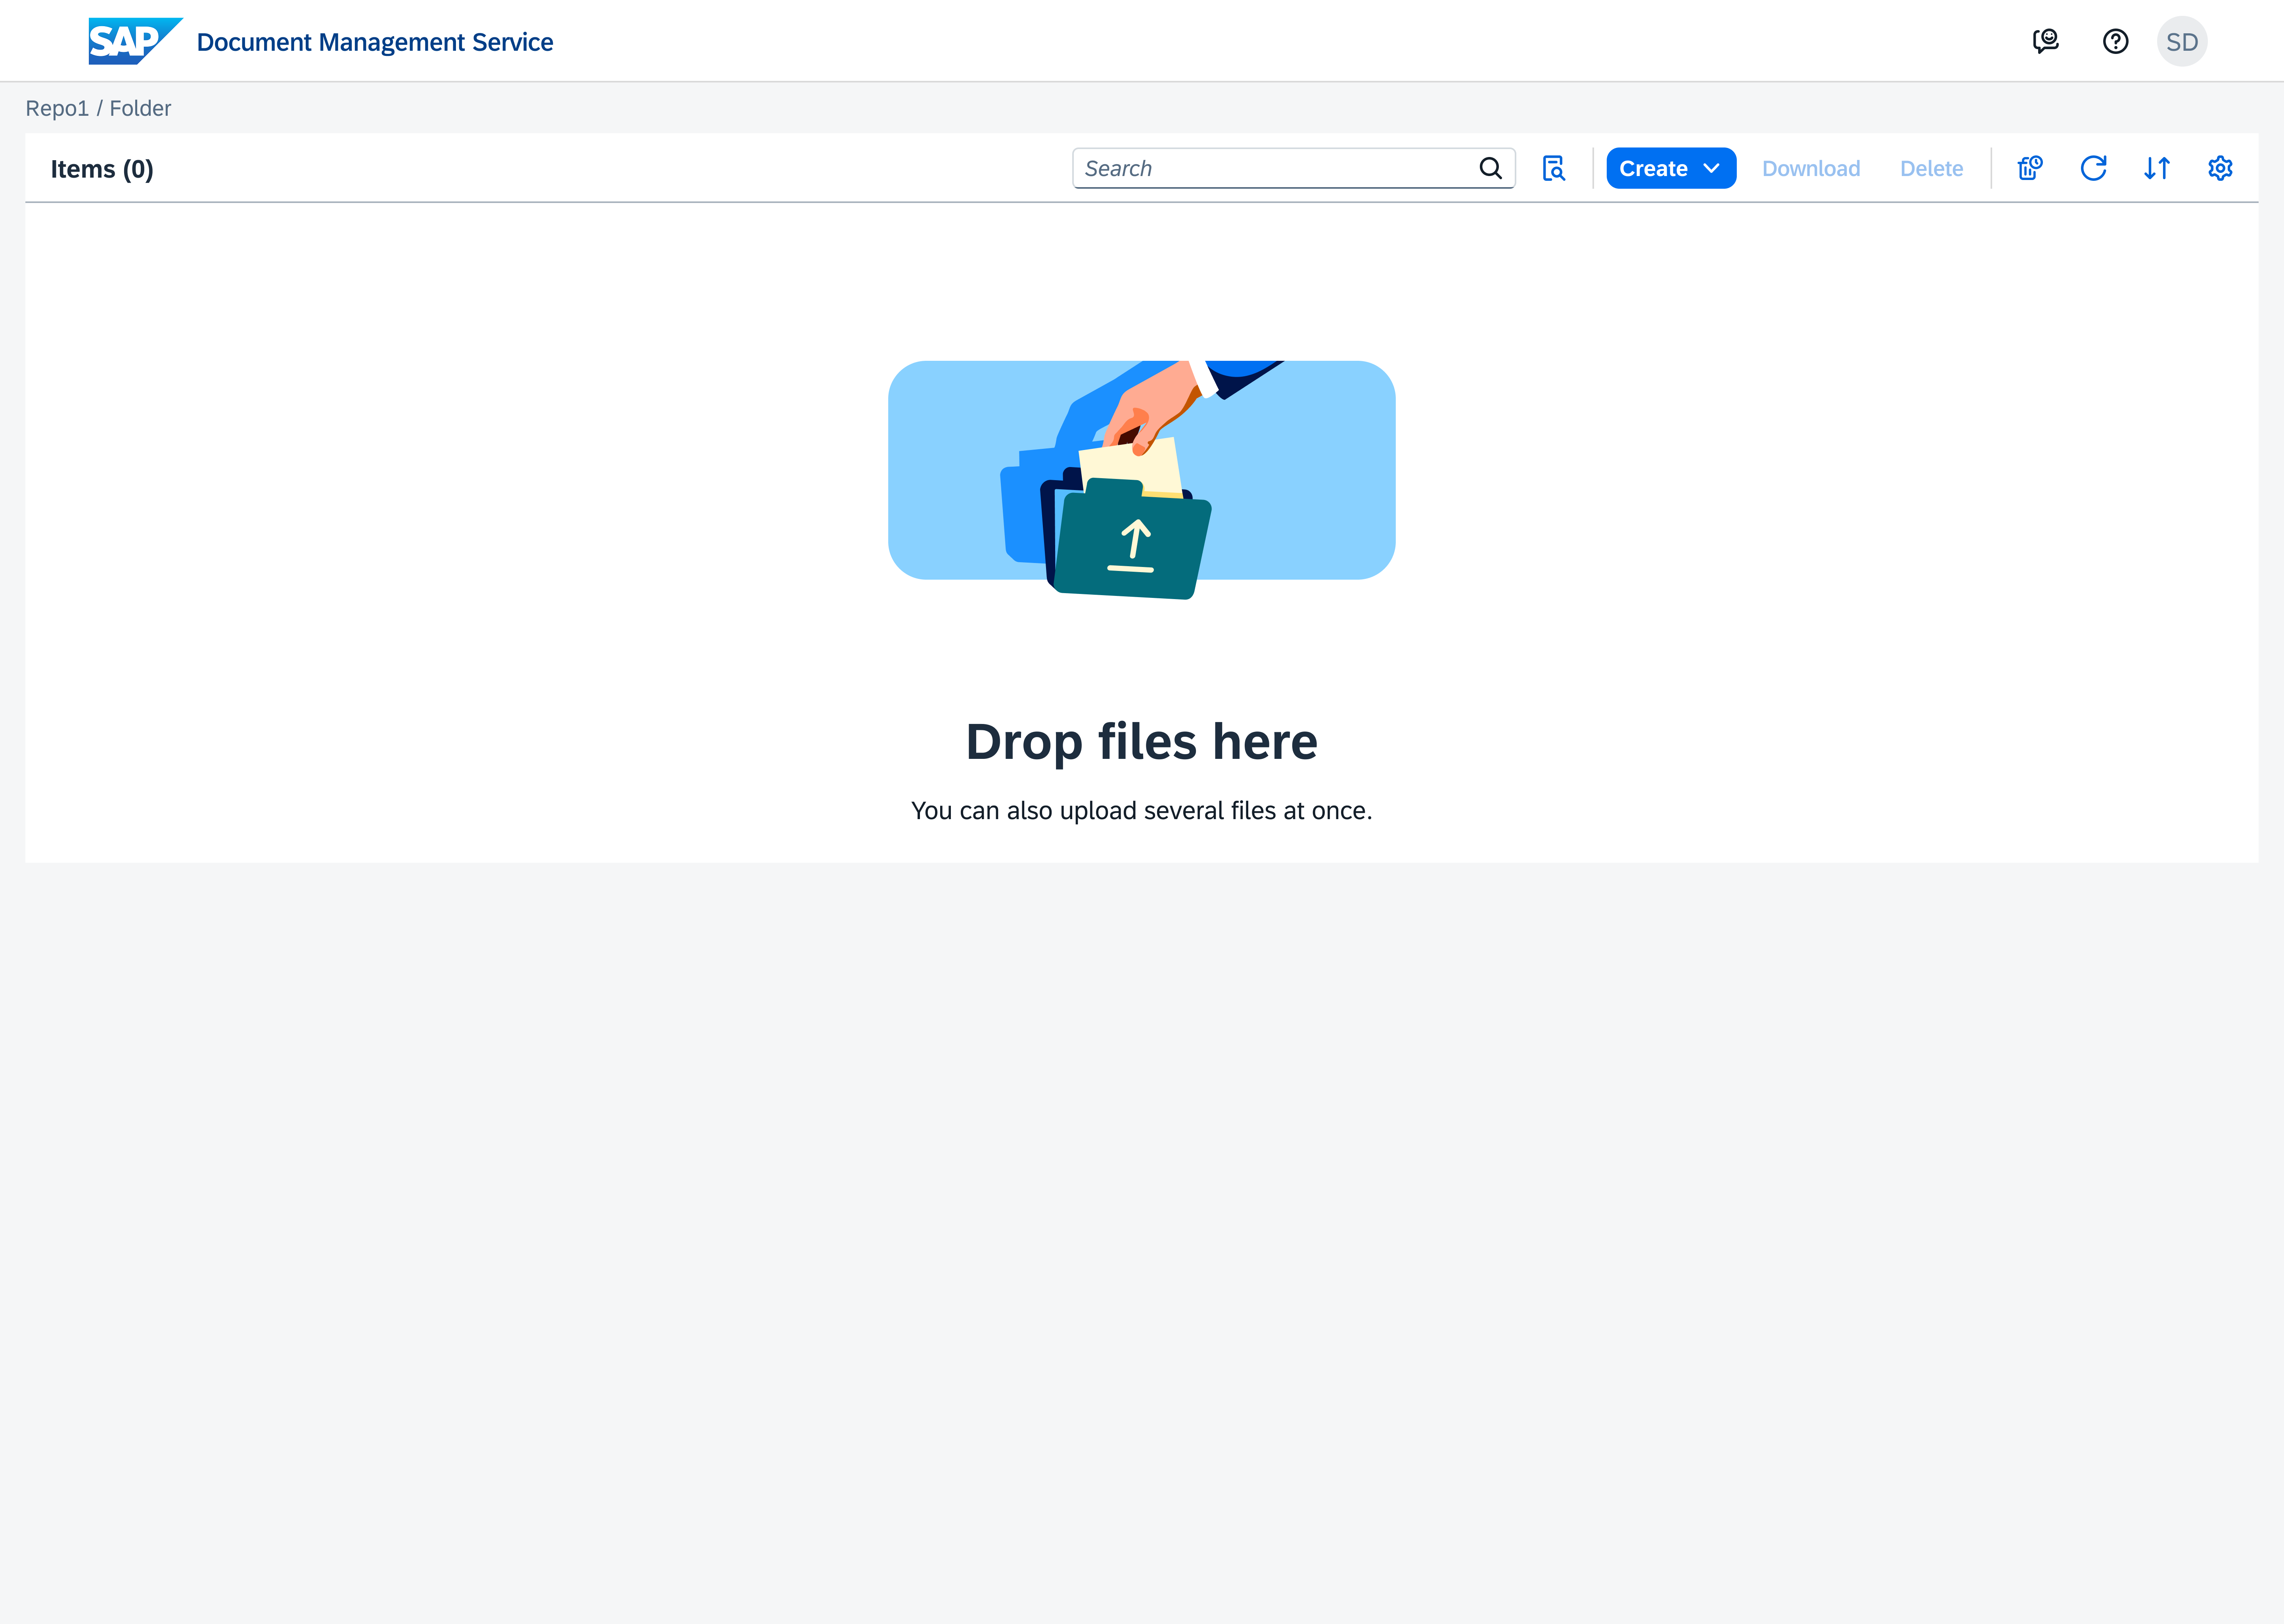Click the Download button
This screenshot has width=2284, height=1624.
click(1811, 168)
